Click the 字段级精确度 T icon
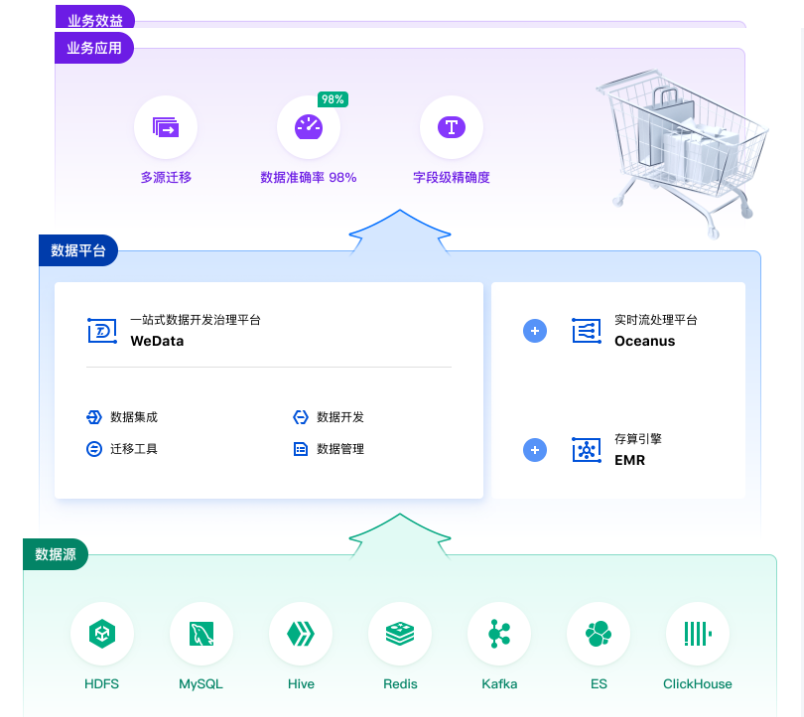 coord(451,127)
